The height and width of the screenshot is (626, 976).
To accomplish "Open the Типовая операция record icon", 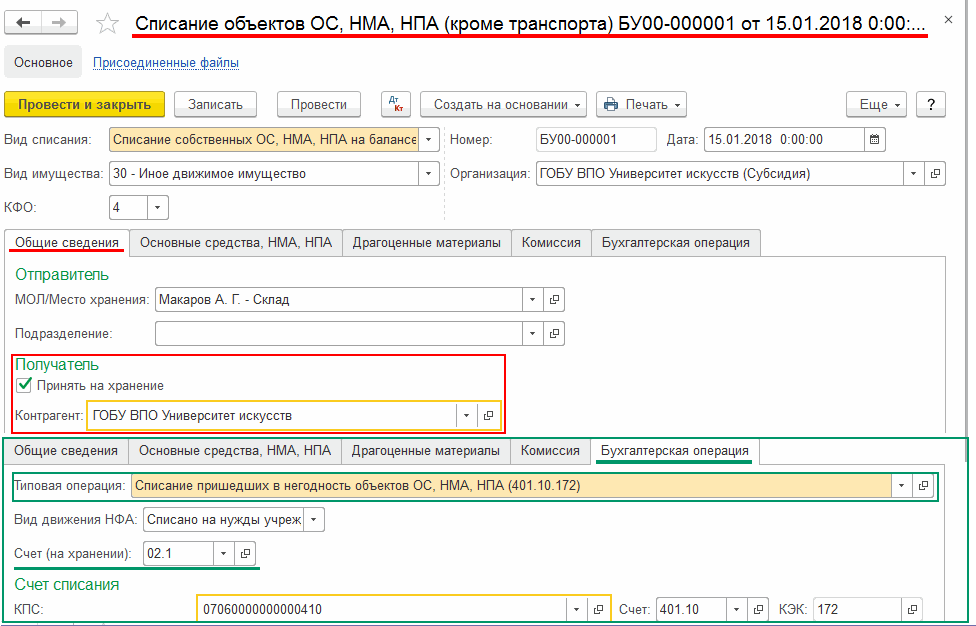I will pyautogui.click(x=924, y=485).
